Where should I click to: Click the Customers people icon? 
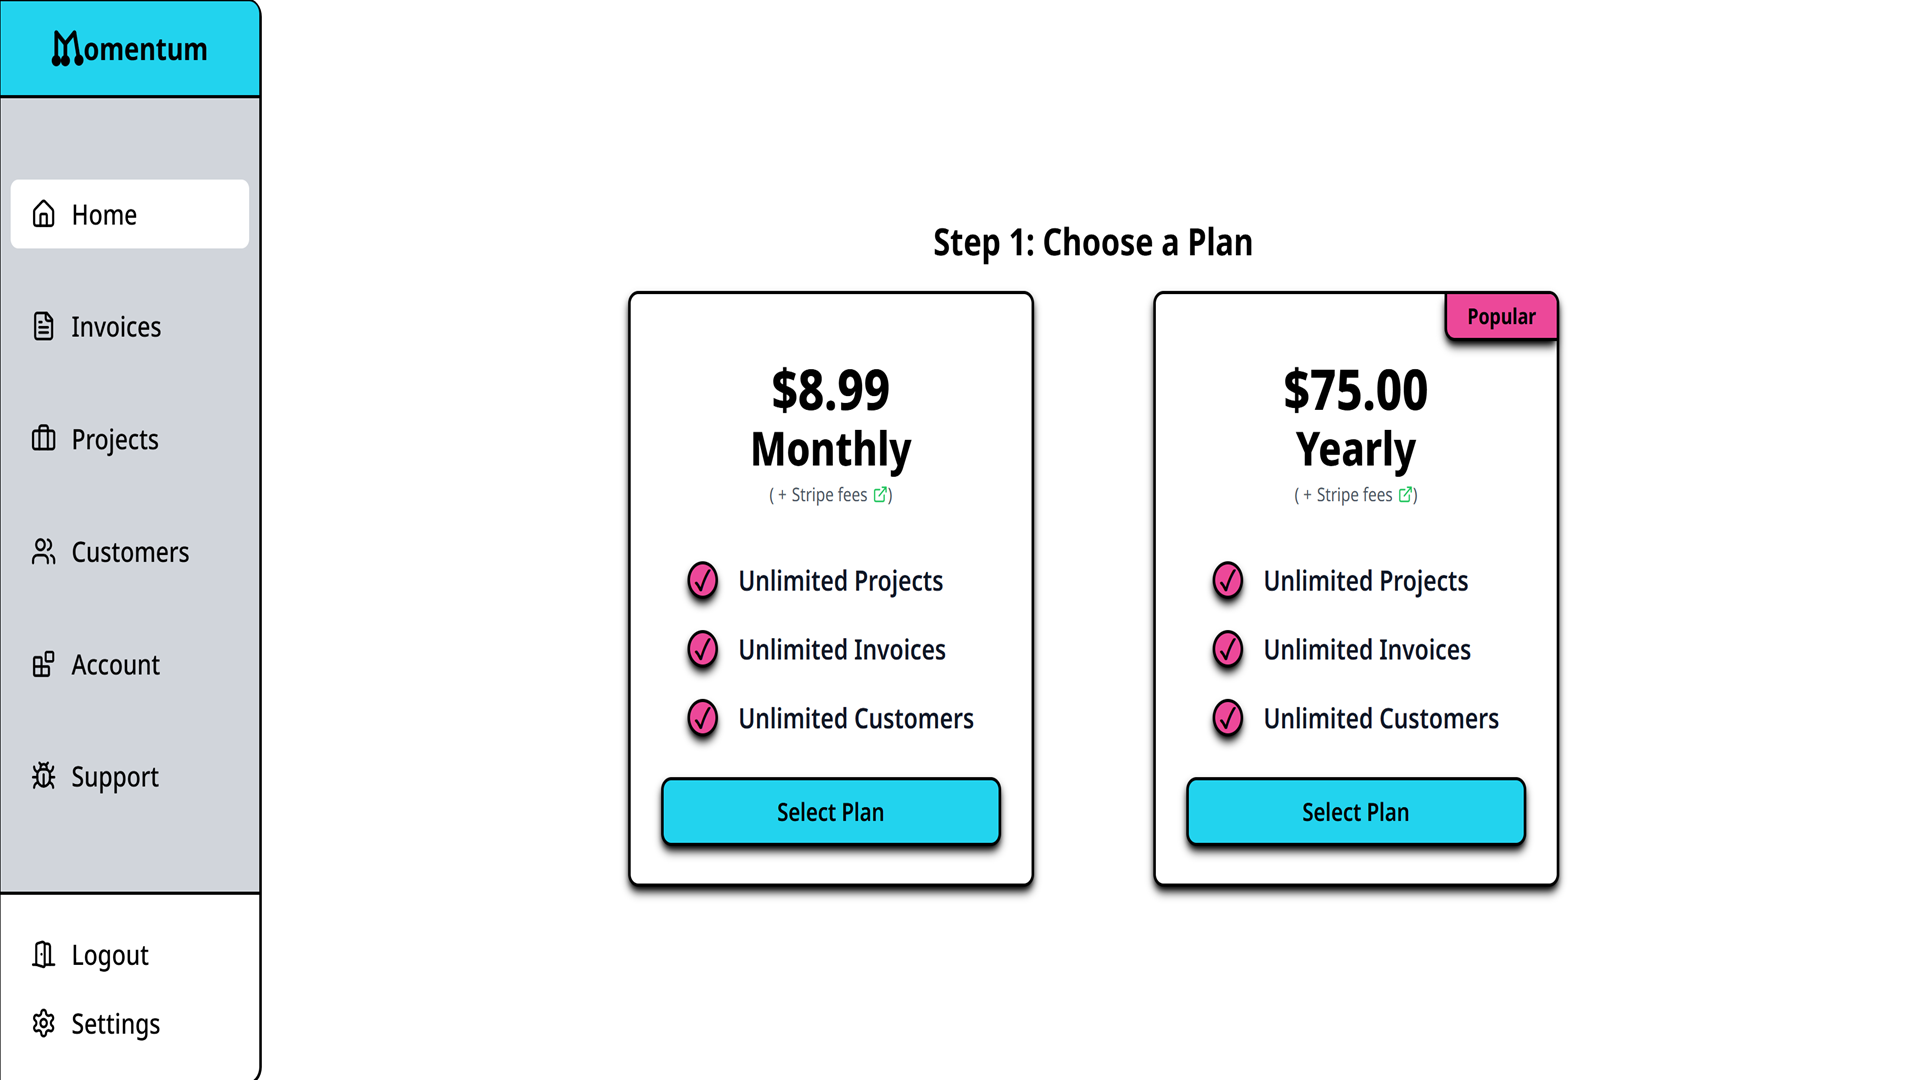click(x=44, y=551)
